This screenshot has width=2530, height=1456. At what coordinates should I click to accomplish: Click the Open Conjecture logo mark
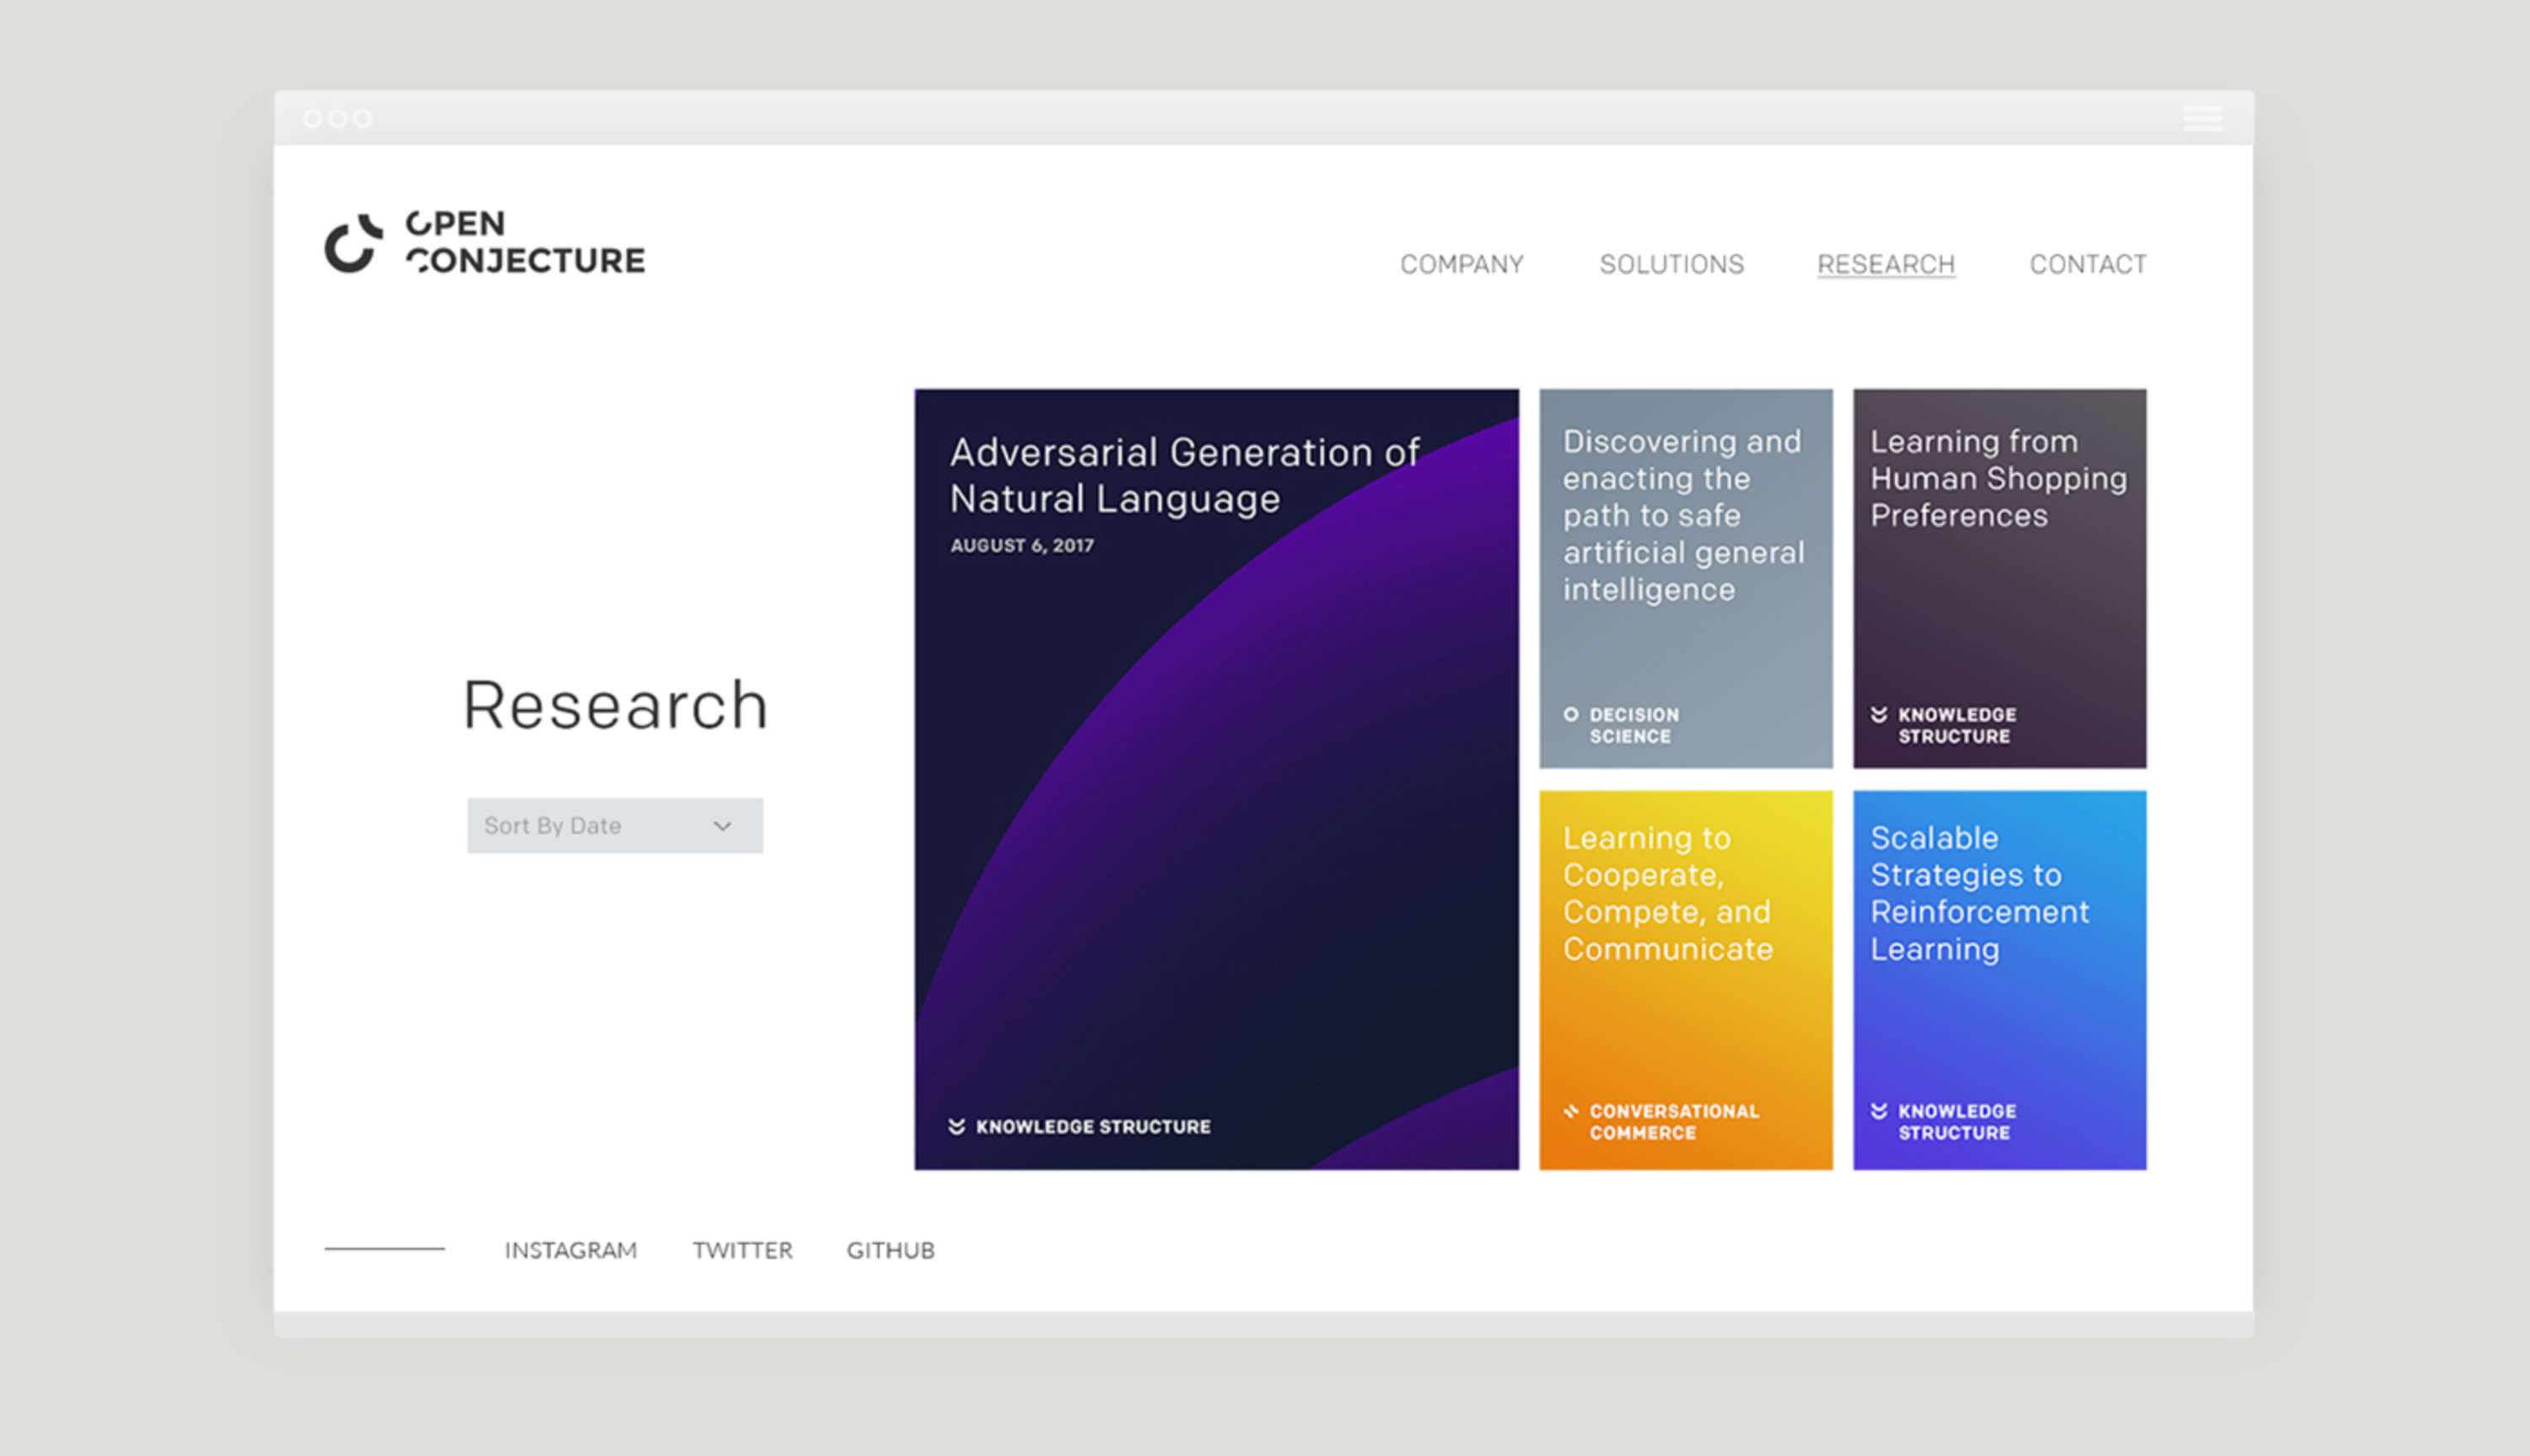tap(353, 243)
